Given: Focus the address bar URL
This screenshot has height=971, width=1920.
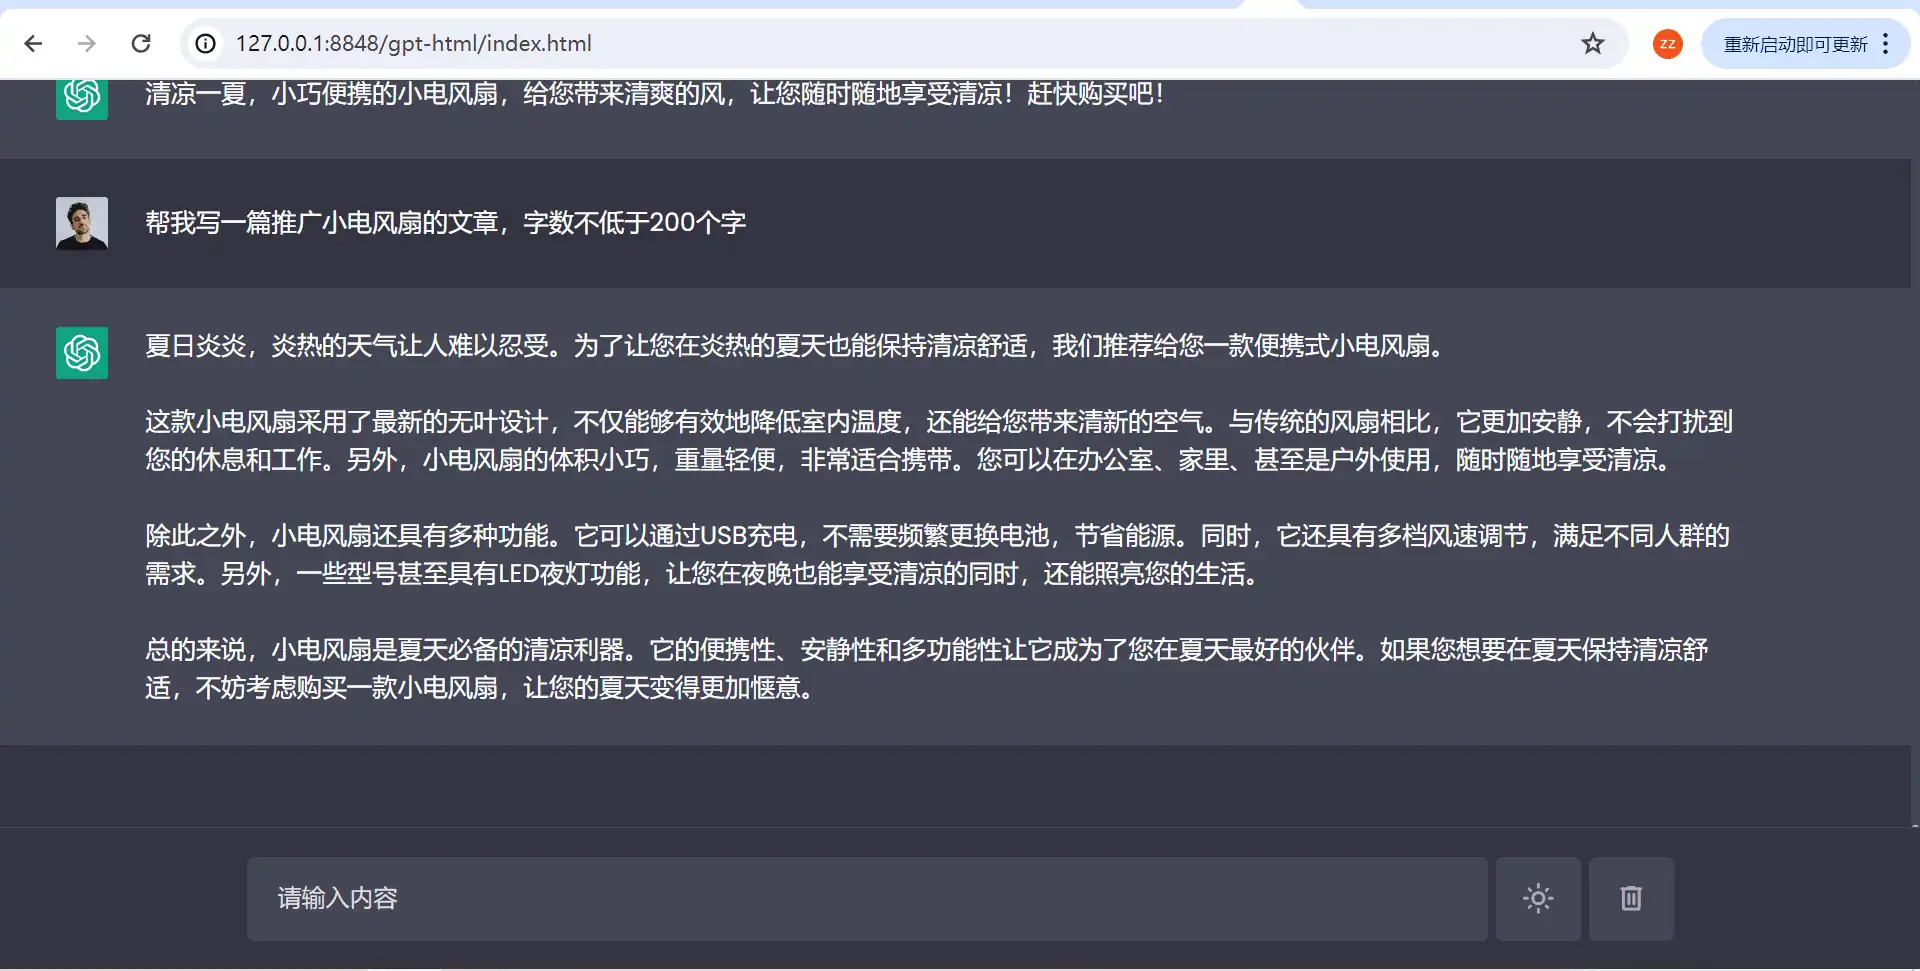Looking at the screenshot, I should 800,43.
